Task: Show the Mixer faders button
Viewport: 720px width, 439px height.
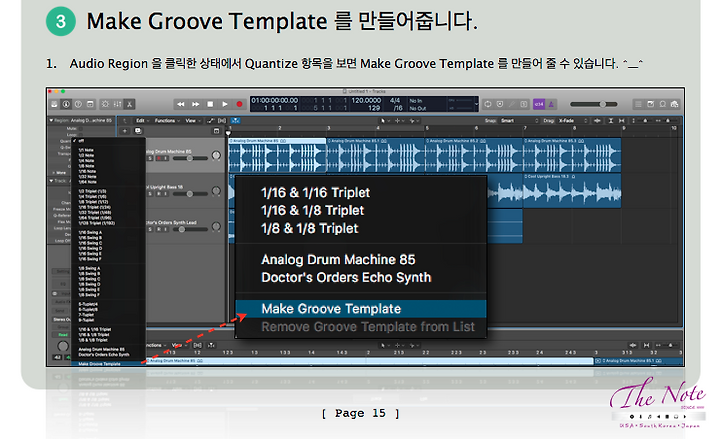Action: [x=118, y=104]
